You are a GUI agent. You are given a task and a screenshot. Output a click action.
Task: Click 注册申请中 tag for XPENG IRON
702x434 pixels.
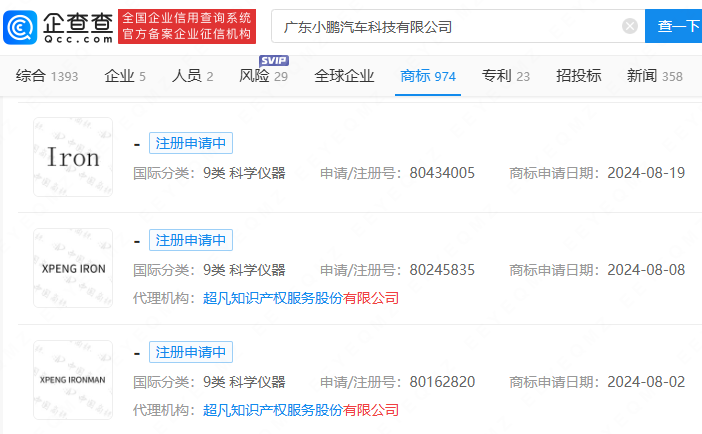pyautogui.click(x=191, y=240)
